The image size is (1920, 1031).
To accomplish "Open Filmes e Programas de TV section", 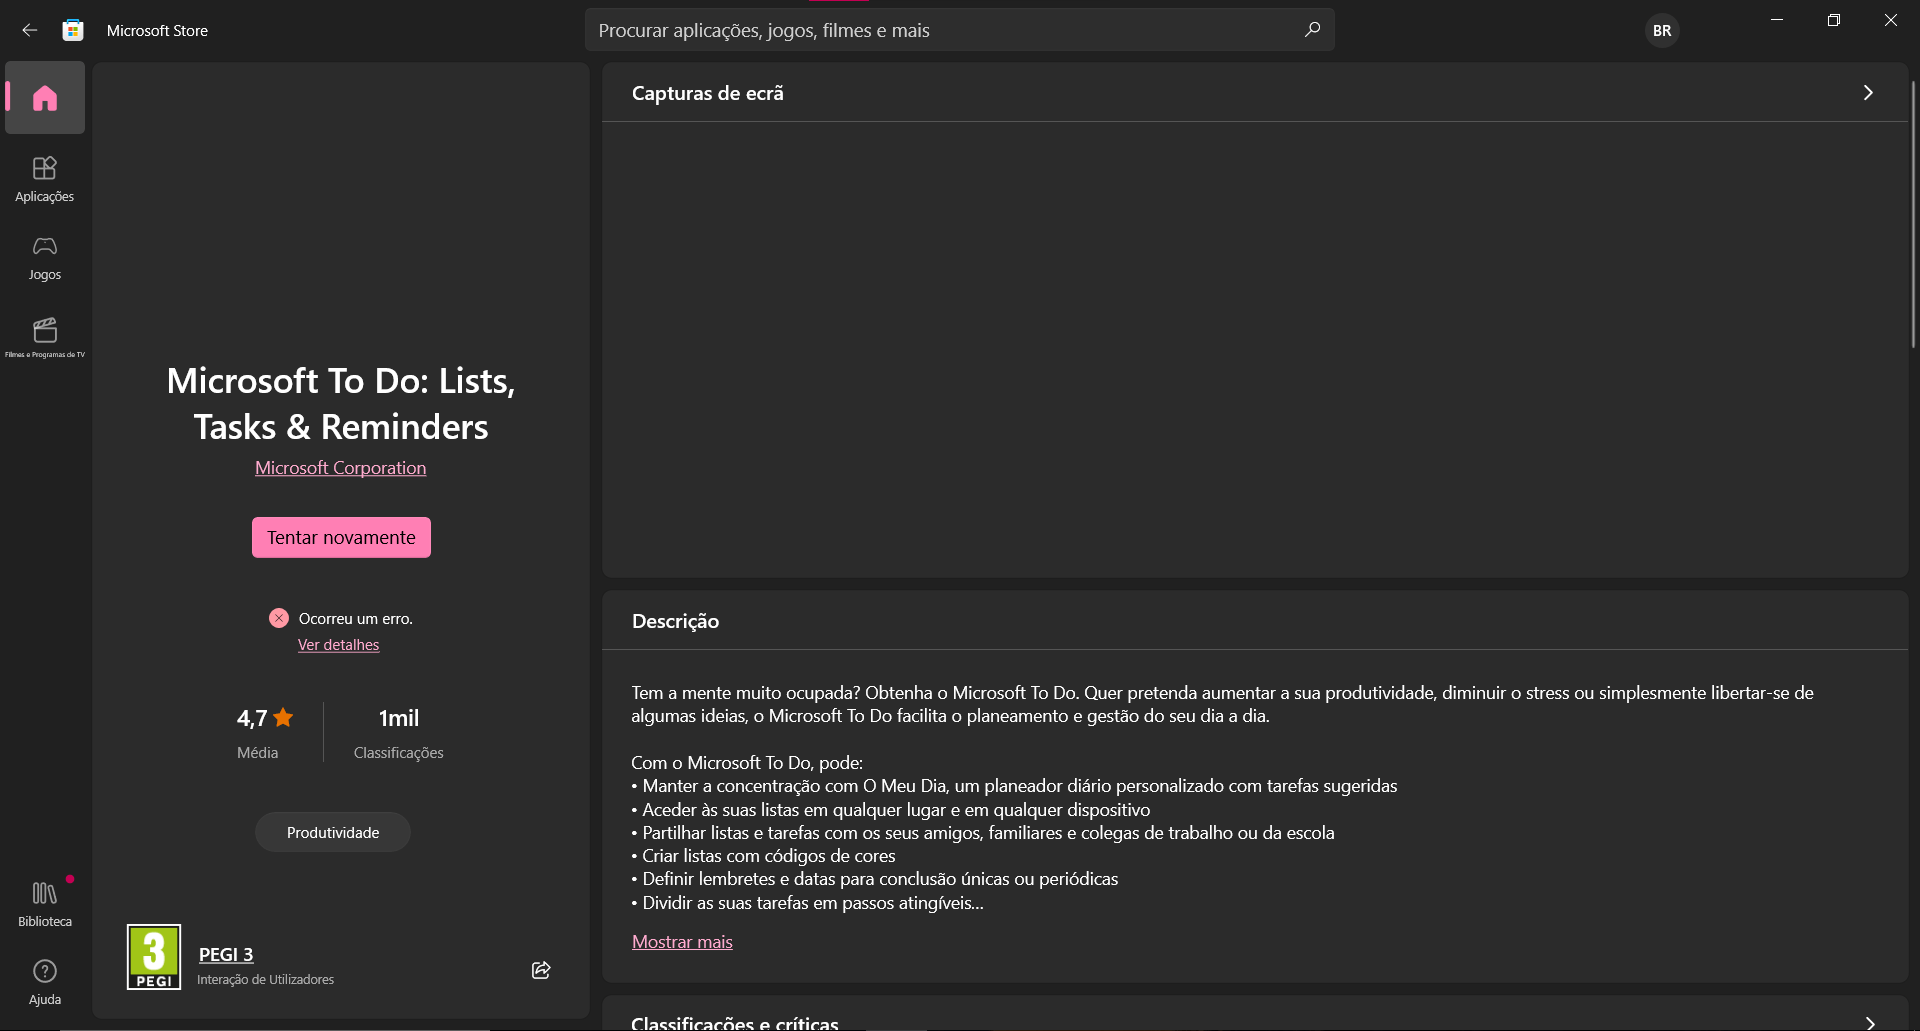I will (45, 337).
